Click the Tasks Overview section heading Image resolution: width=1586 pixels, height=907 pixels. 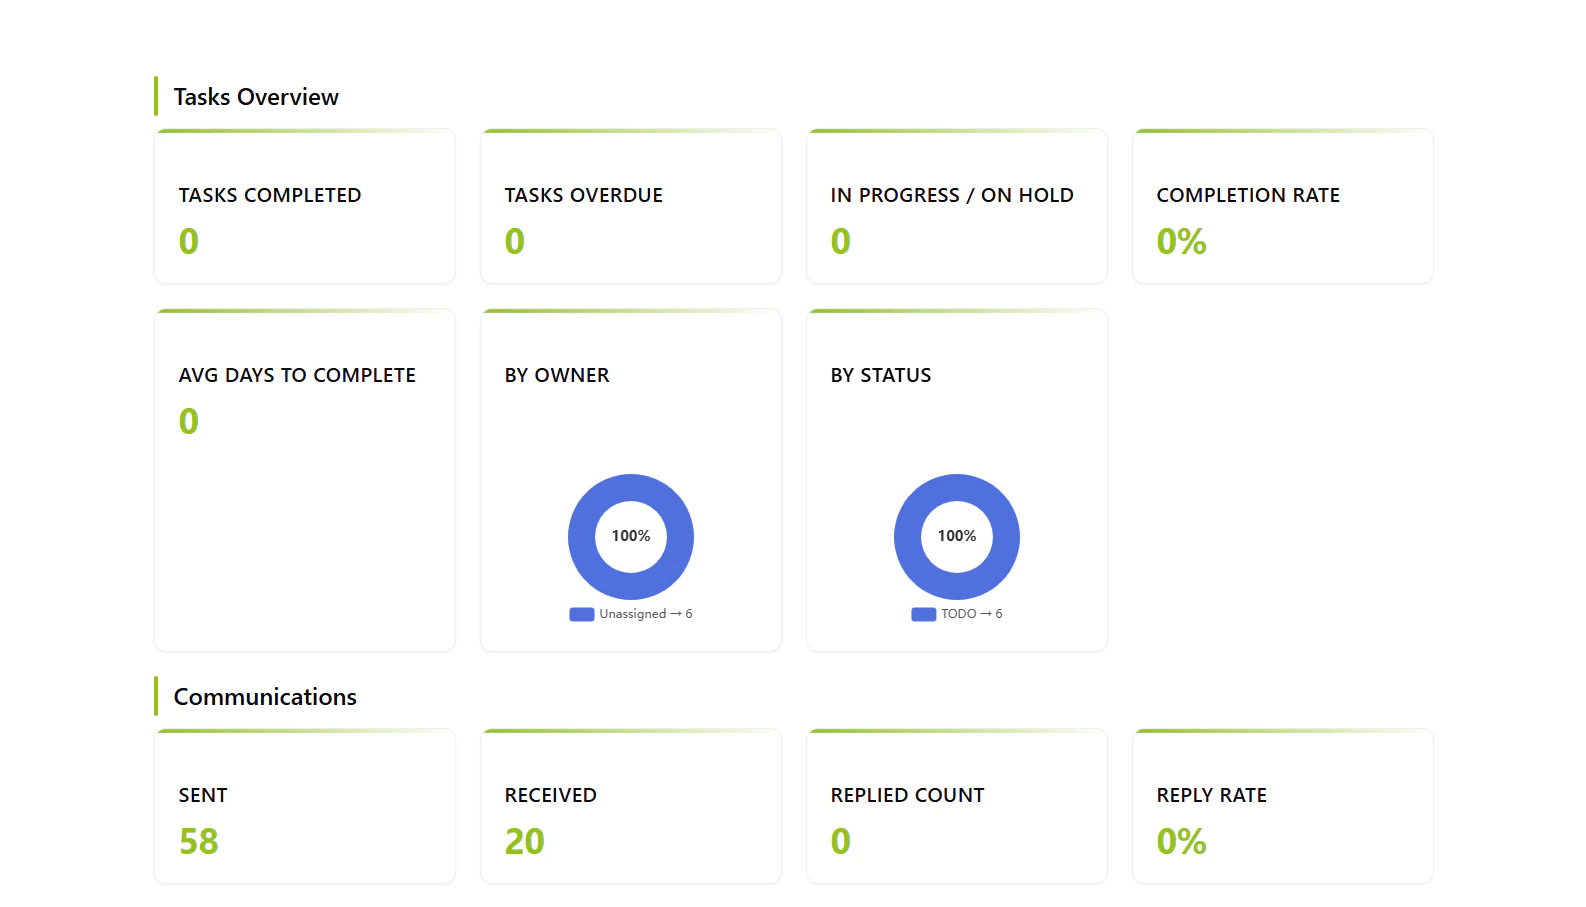coord(255,96)
